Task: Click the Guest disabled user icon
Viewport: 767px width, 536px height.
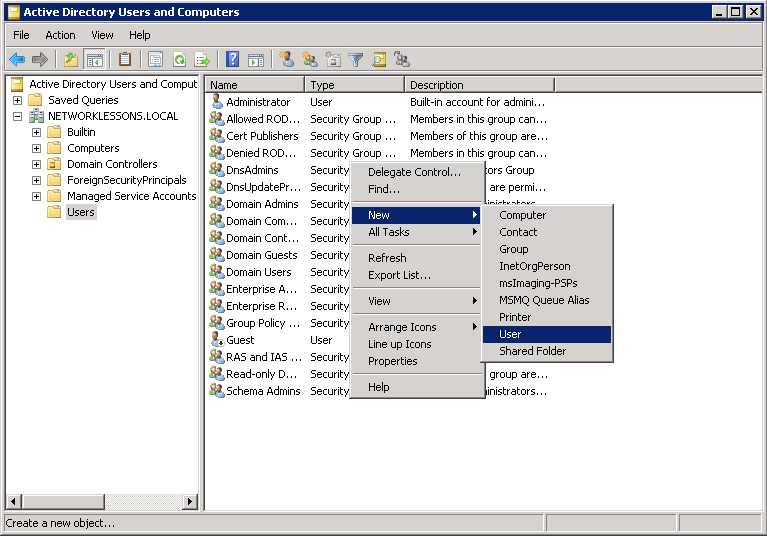Action: [217, 339]
